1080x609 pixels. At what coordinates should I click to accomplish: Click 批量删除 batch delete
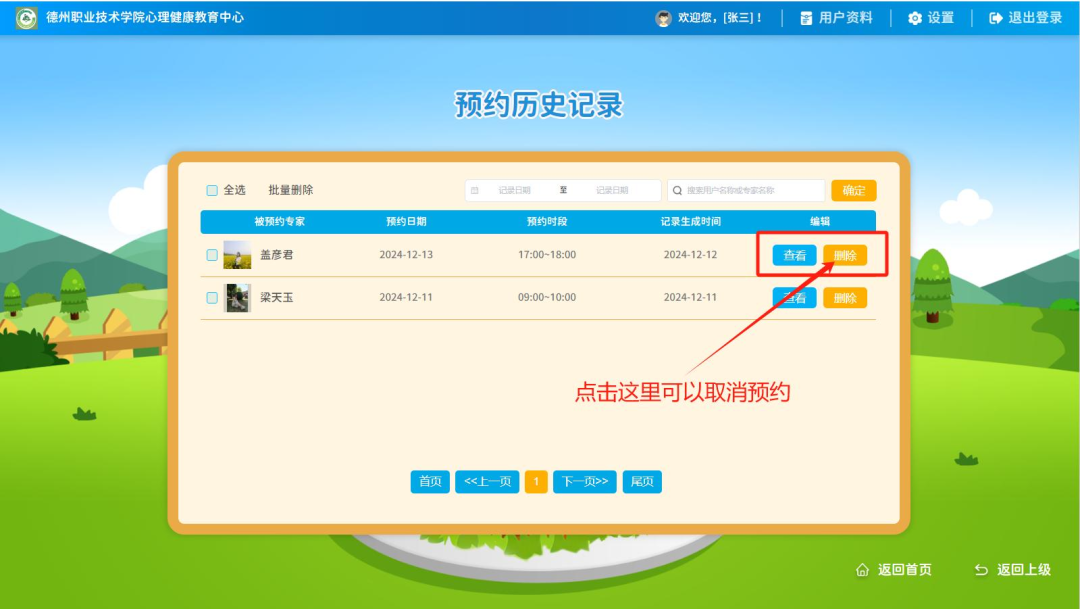click(x=291, y=190)
